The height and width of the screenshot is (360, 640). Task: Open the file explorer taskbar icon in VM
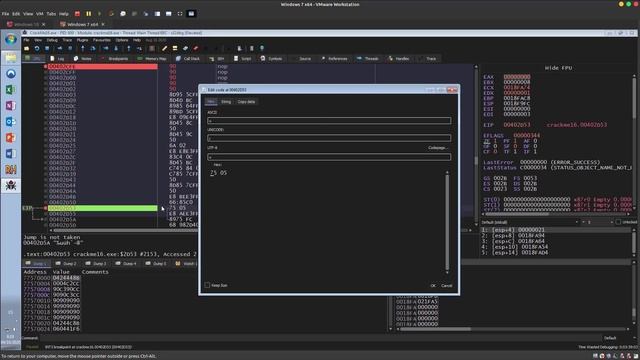point(11,58)
